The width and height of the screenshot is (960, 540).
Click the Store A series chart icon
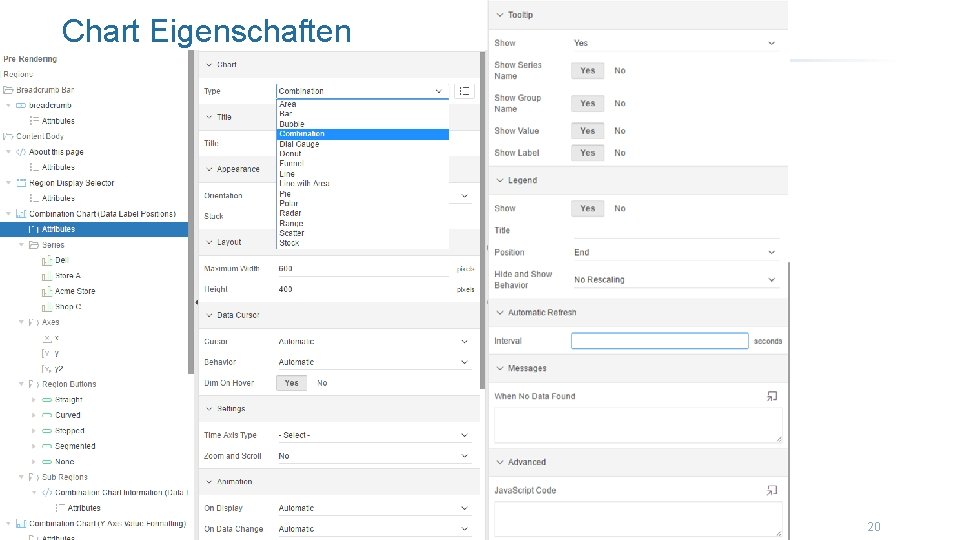[x=47, y=276]
